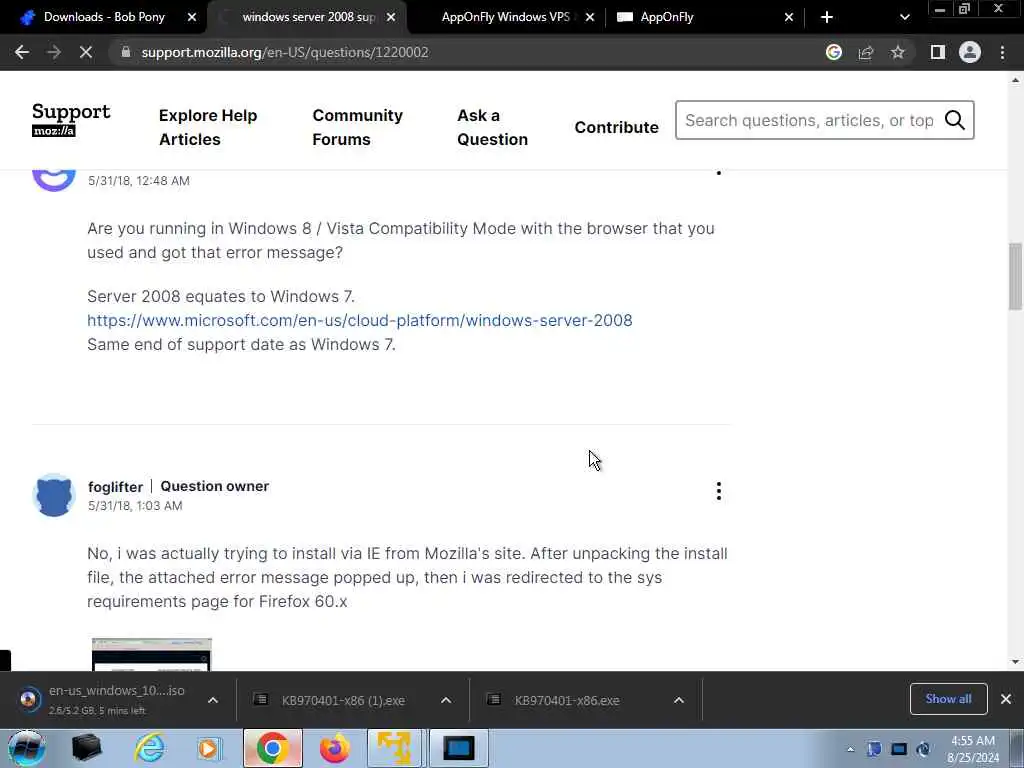Click the scroll down arrow
Image resolution: width=1024 pixels, height=768 pixels.
pyautogui.click(x=1015, y=662)
